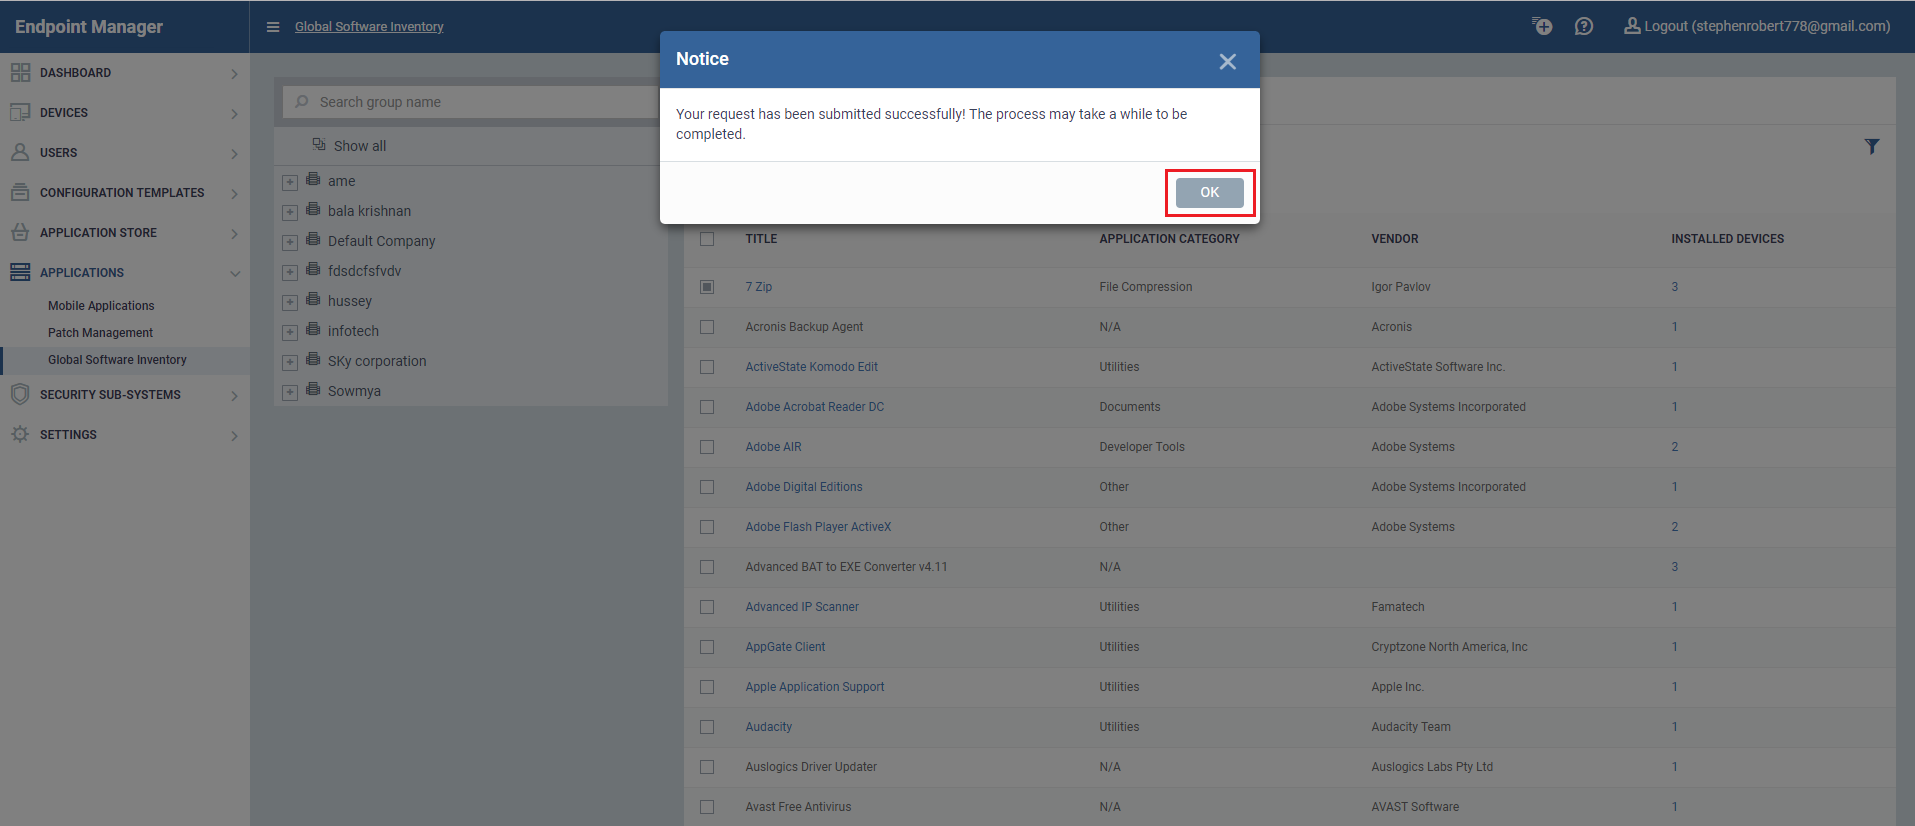Click the group icon beside hussey
Viewport: 1915px width, 826px height.
[313, 300]
